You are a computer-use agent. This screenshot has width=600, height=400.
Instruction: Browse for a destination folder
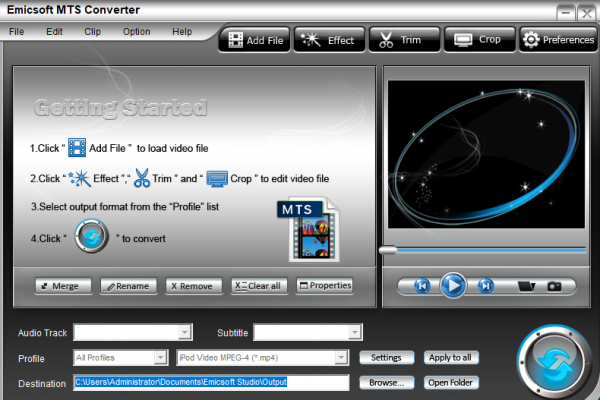386,382
